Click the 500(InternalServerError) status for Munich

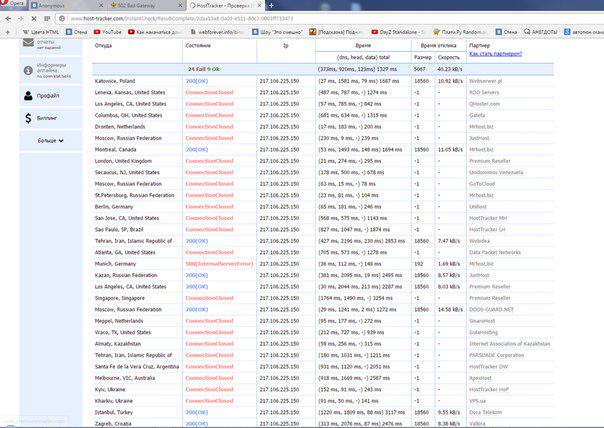coord(219,264)
